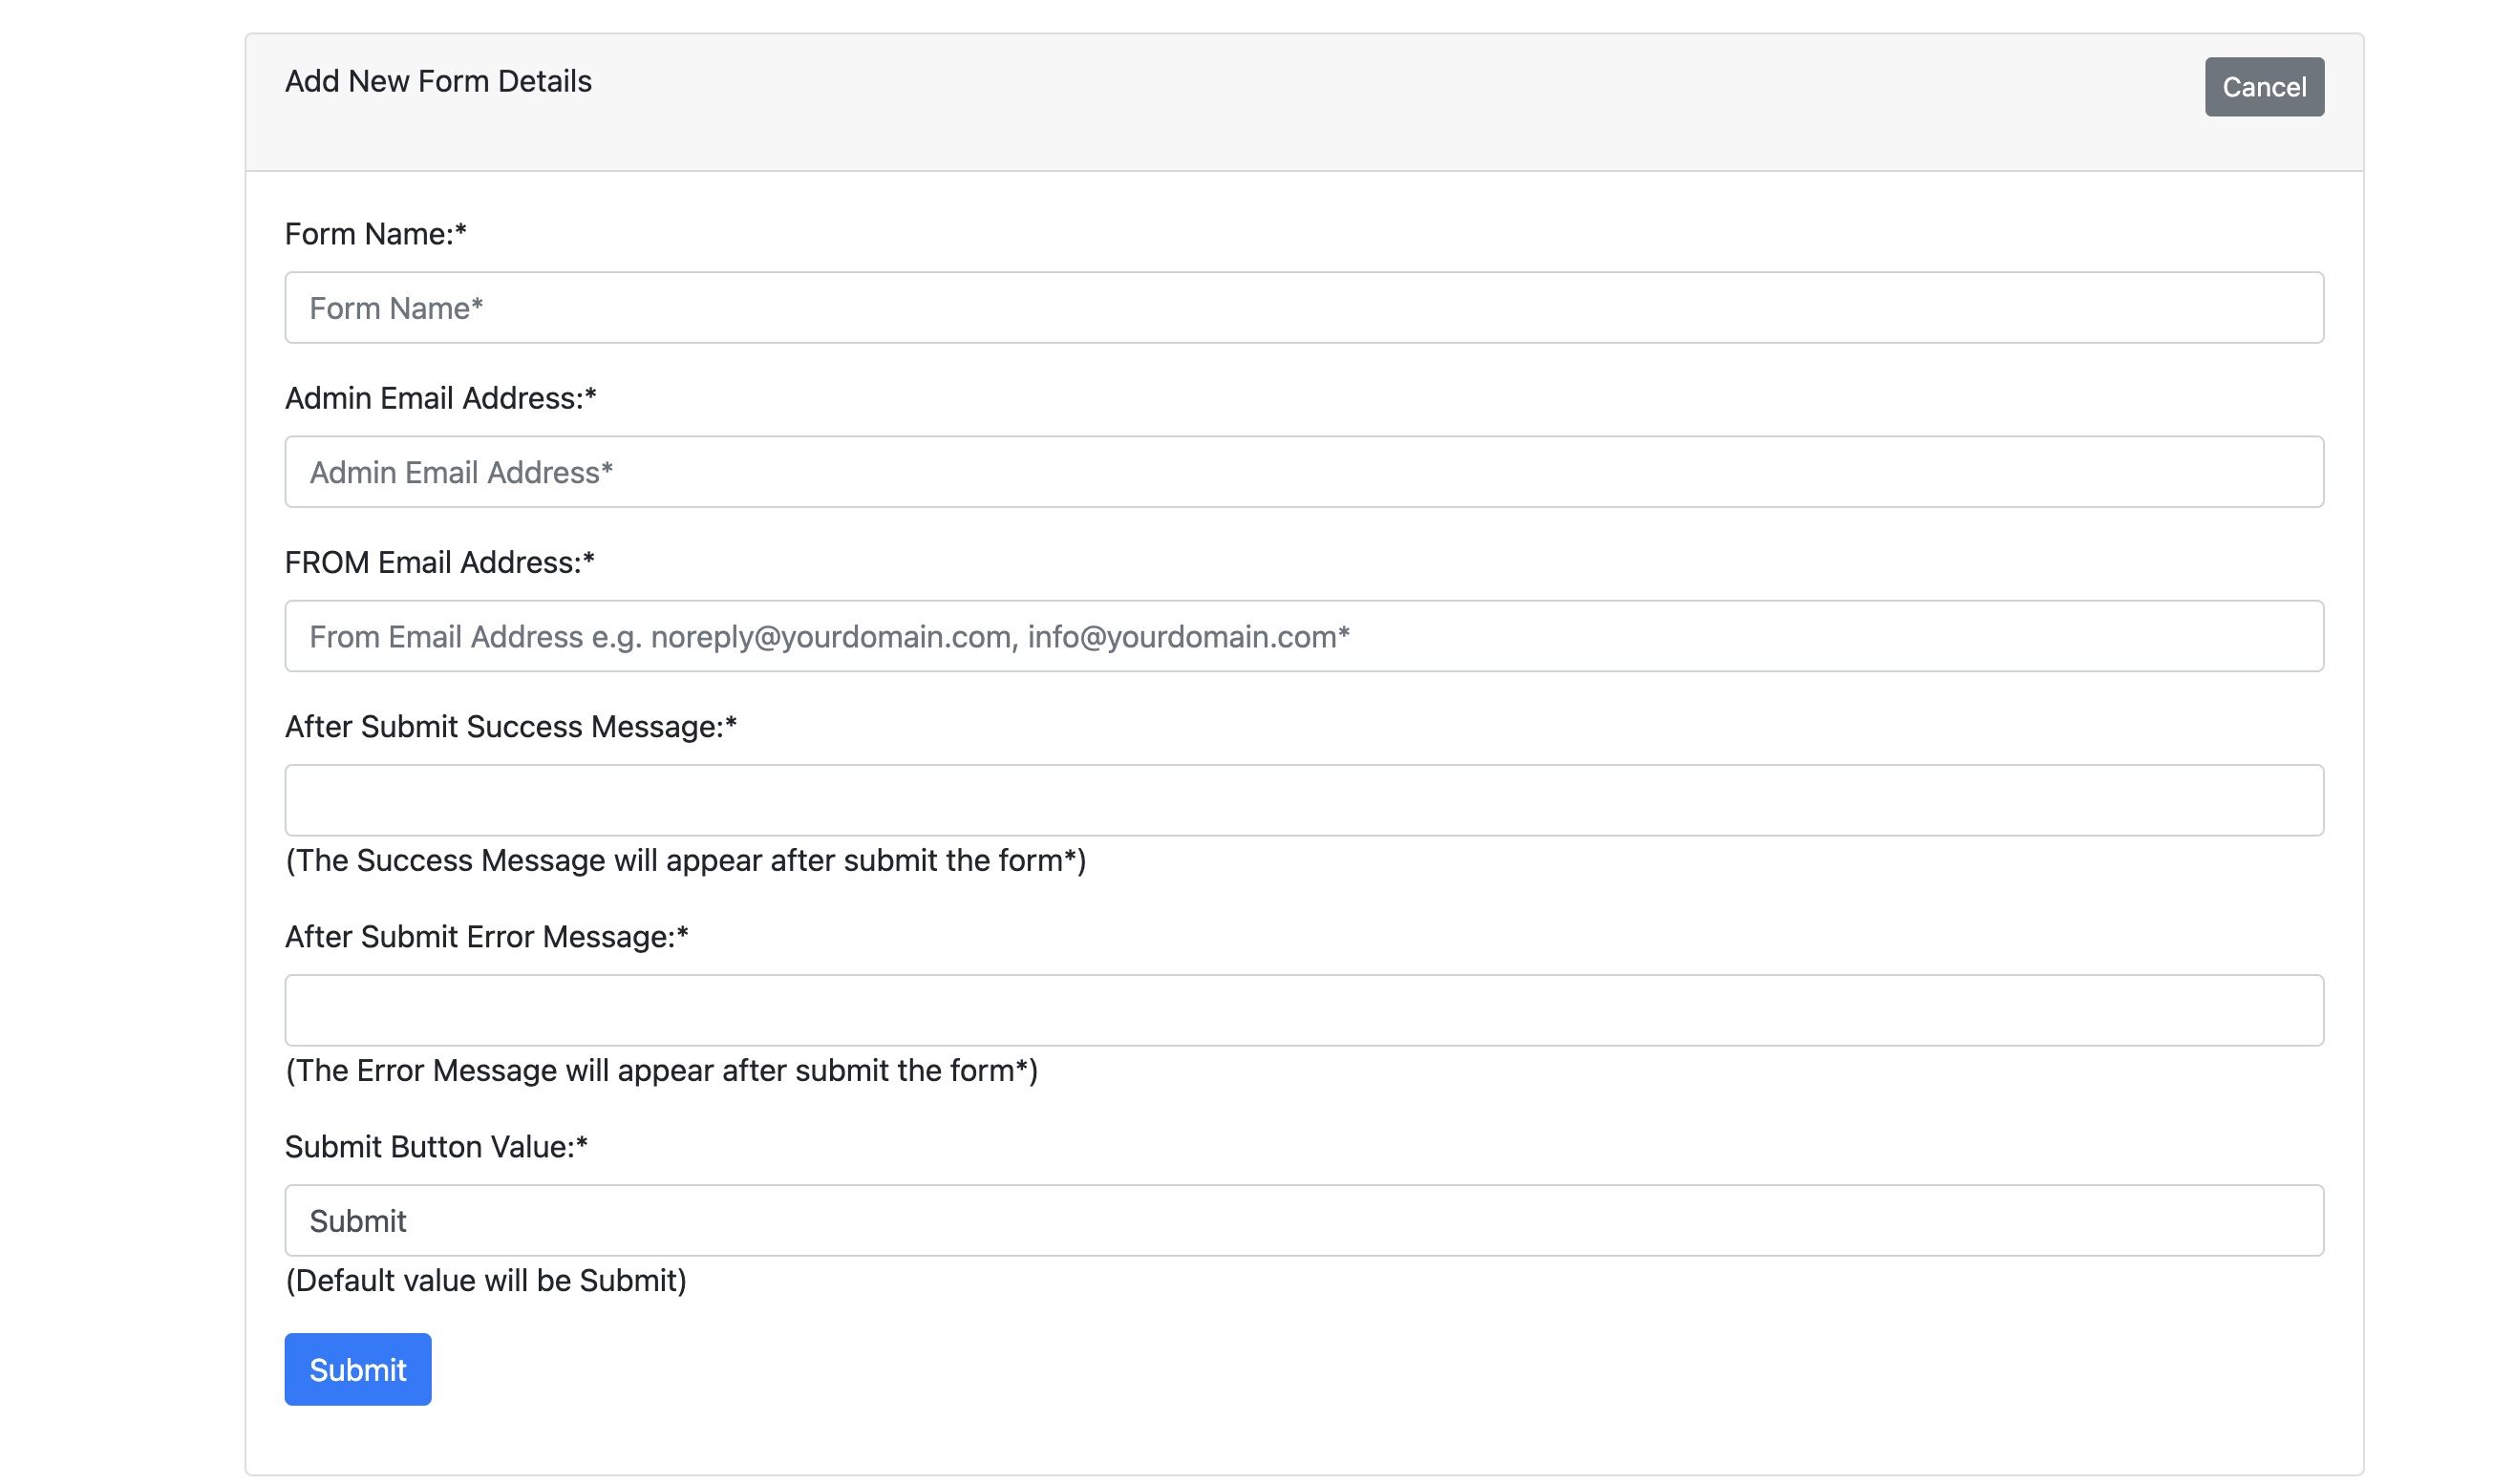The width and height of the screenshot is (2514, 1484).
Task: Click the "Submit Button Value:*" label
Action: (x=436, y=1146)
